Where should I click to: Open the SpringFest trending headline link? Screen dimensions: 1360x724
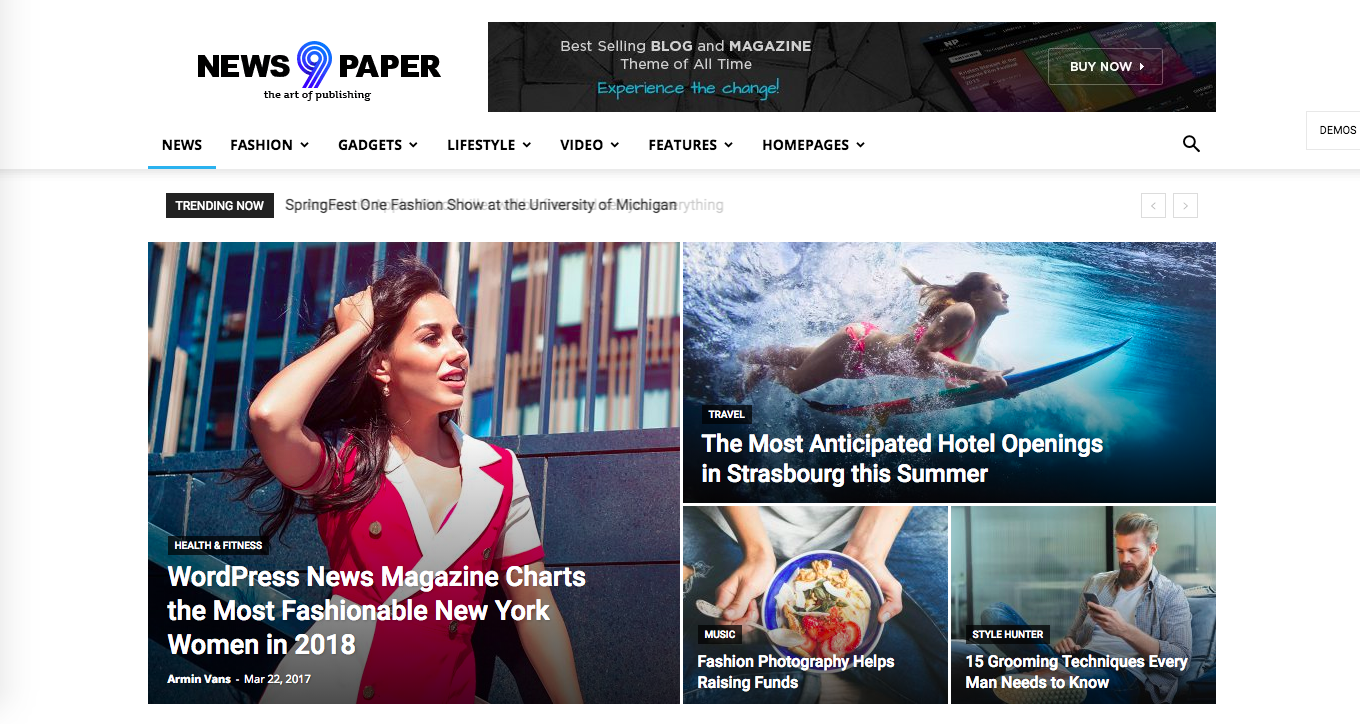[x=481, y=205]
